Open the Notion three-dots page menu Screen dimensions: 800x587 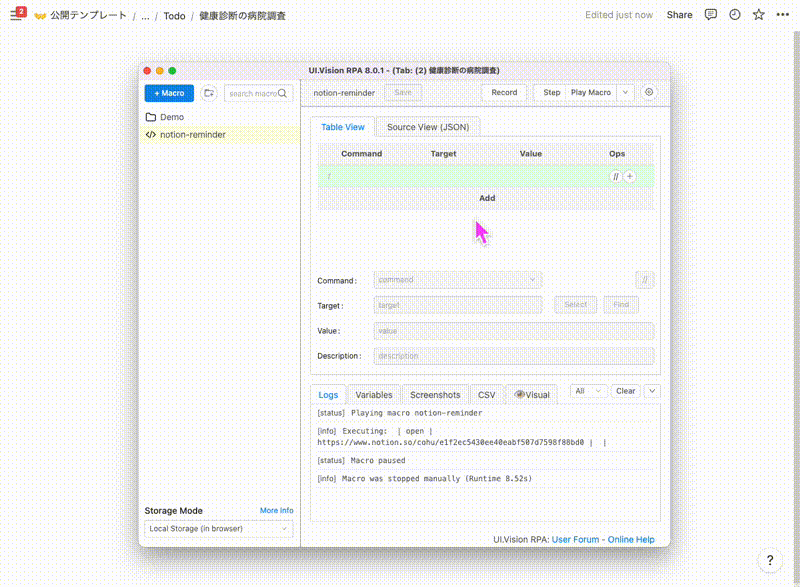tap(782, 15)
